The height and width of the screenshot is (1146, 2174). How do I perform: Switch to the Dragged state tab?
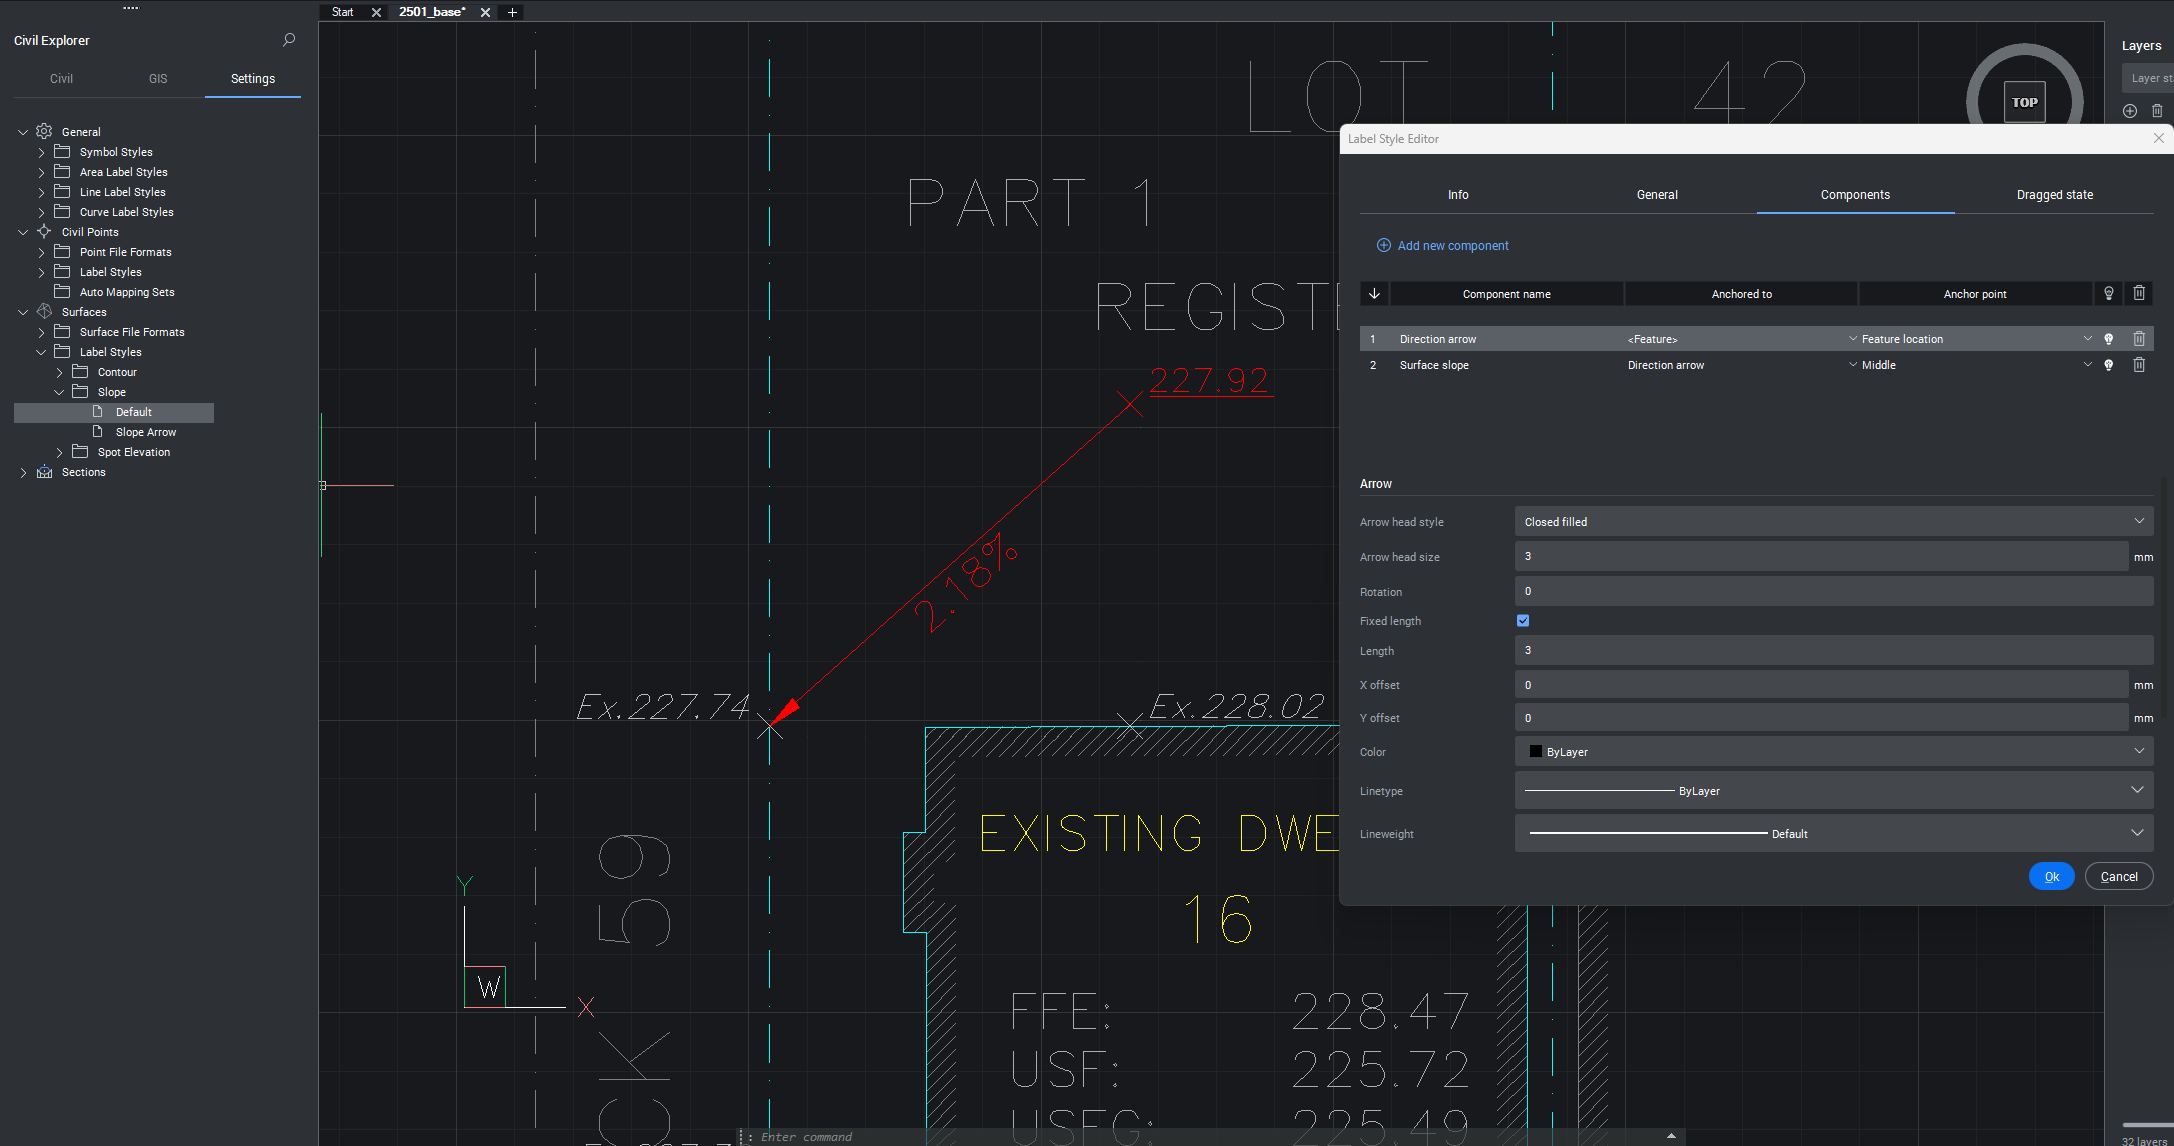(2054, 195)
